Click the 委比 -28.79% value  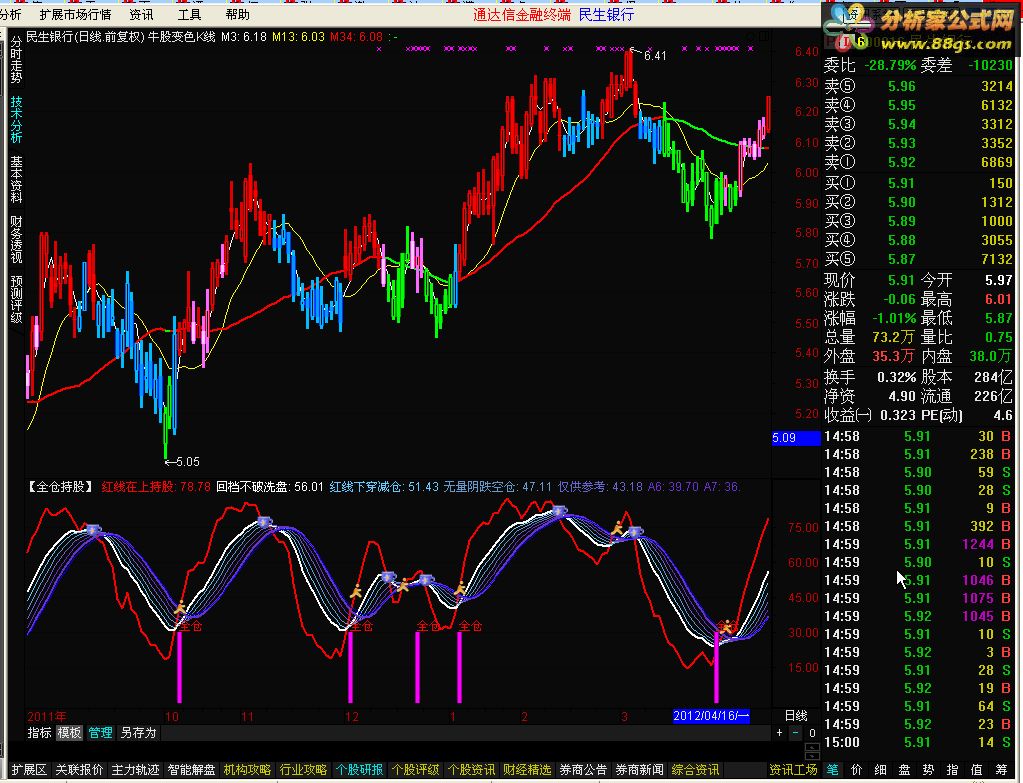pyautogui.click(x=890, y=65)
